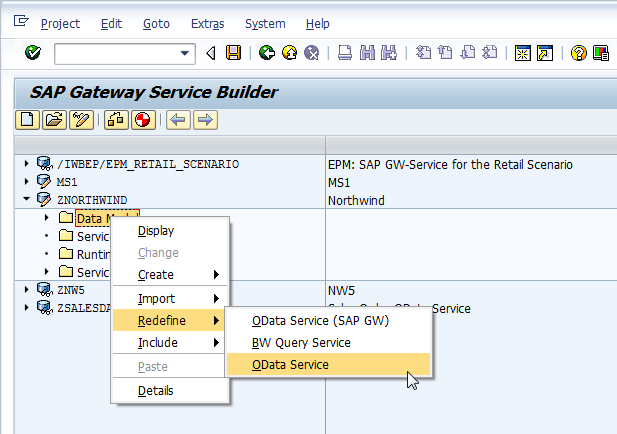The image size is (617, 434).
Task: Click the Customize Local Layout icon
Action: 601,53
